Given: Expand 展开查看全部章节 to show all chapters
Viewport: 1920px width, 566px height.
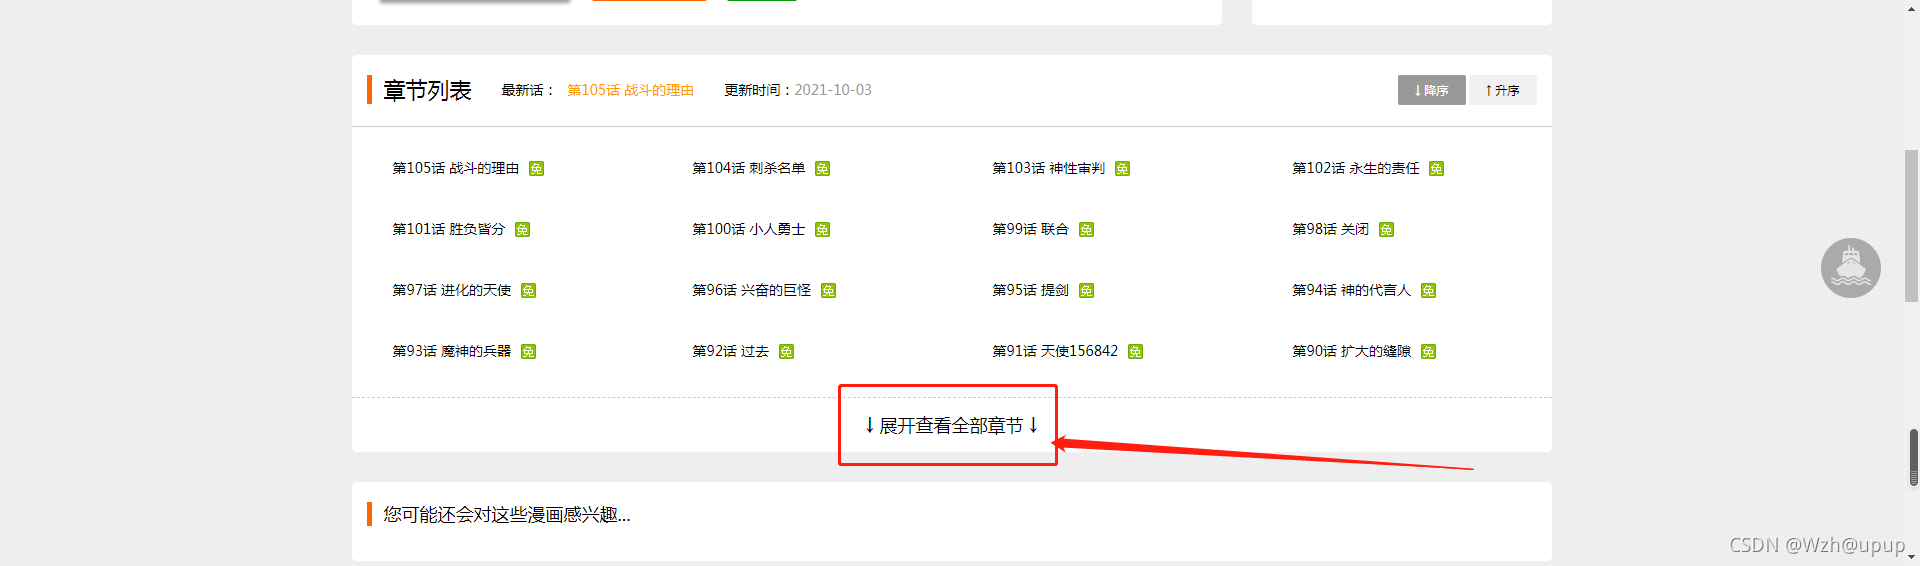Looking at the screenshot, I should tap(950, 425).
